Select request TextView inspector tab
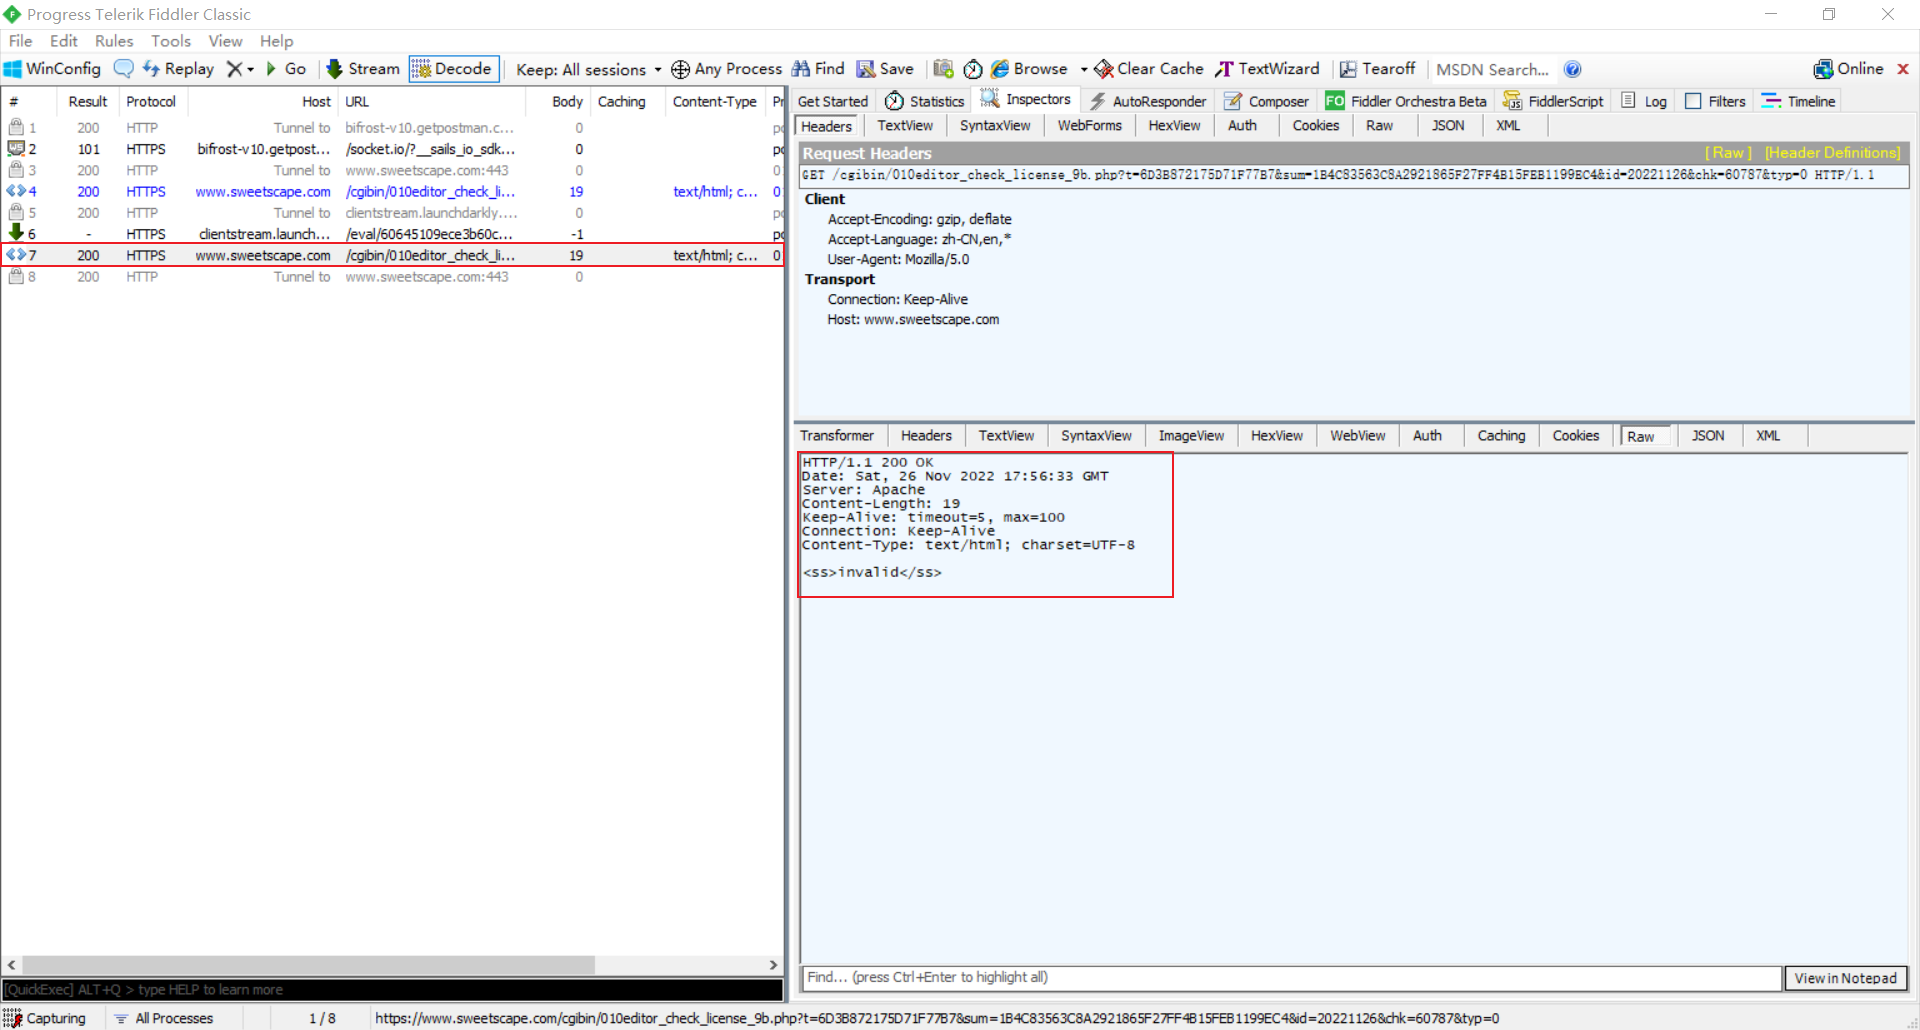Viewport: 1920px width, 1030px height. [905, 126]
